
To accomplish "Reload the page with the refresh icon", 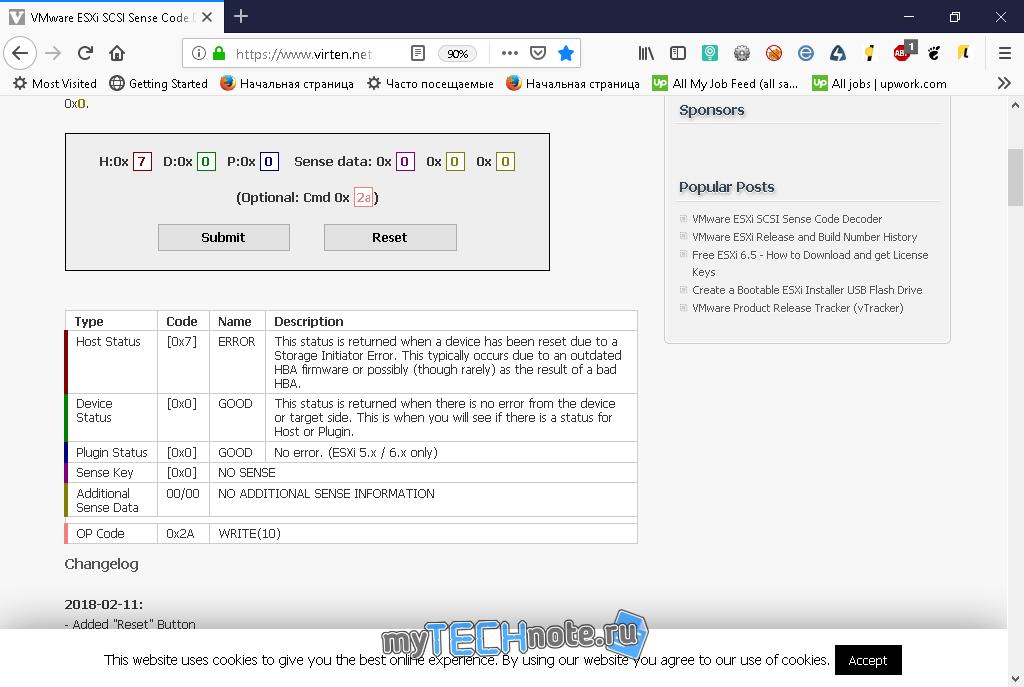I will tap(85, 53).
